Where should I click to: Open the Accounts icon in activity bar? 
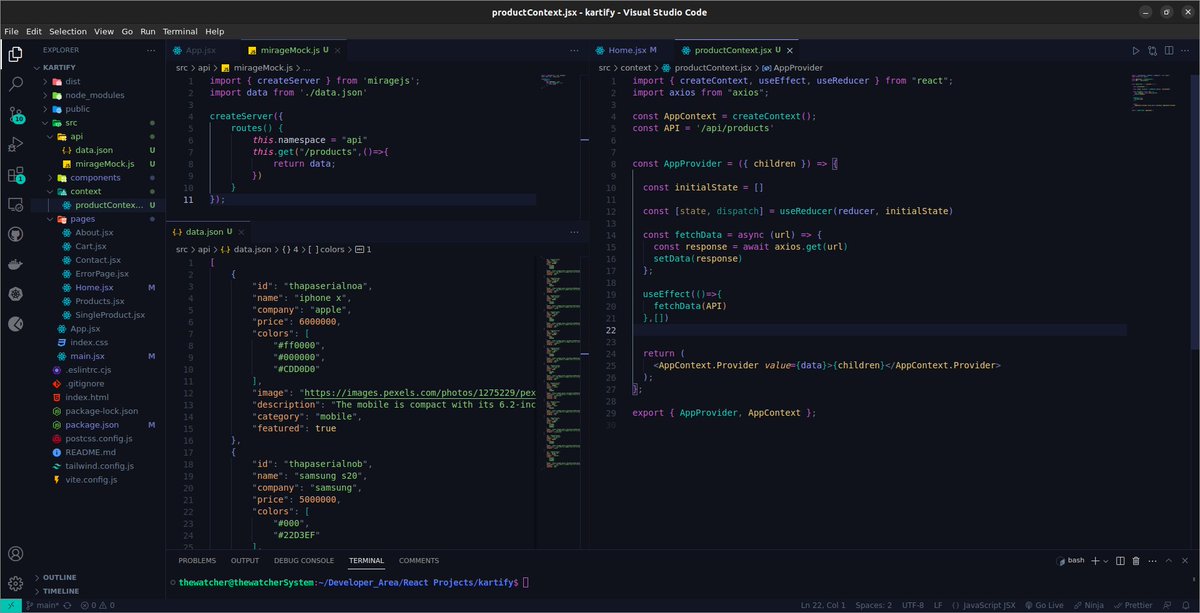click(x=15, y=553)
